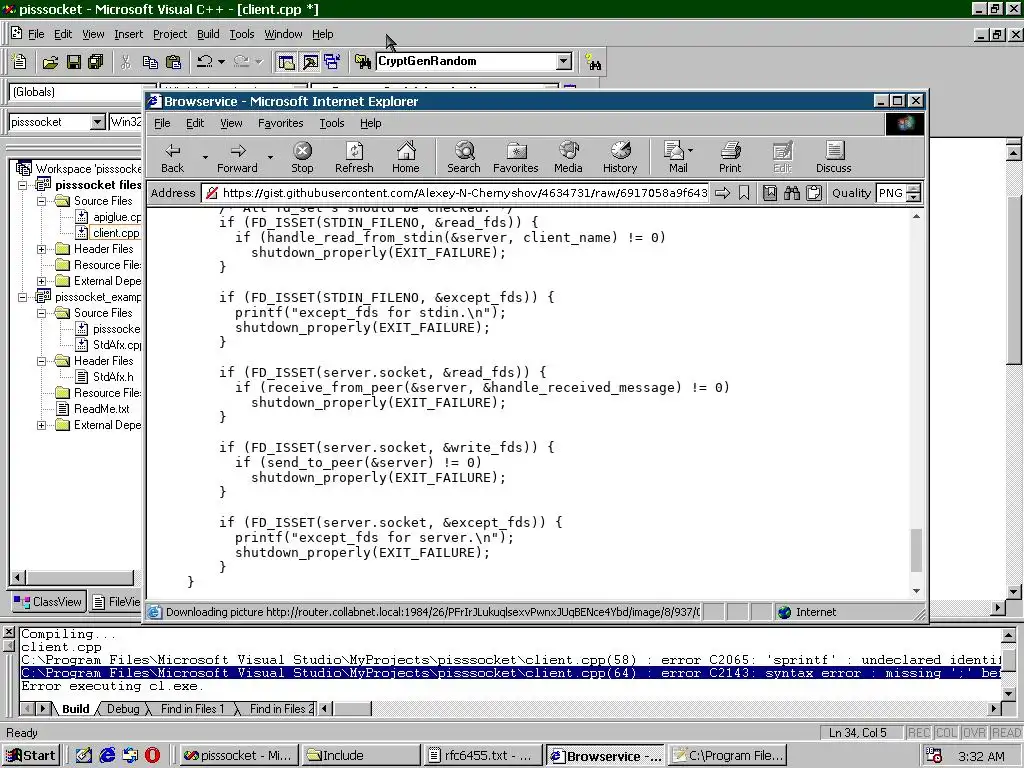Open the Window List icon
The height and width of the screenshot is (768, 1024).
tap(332, 62)
